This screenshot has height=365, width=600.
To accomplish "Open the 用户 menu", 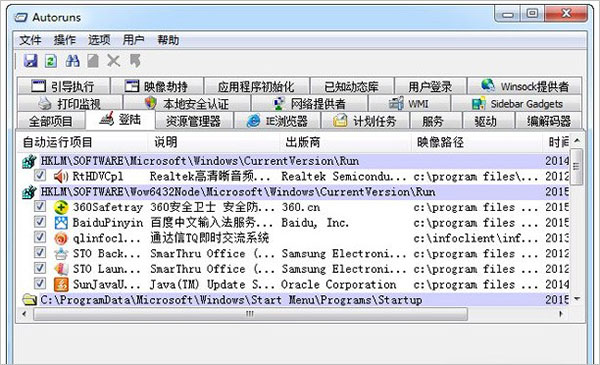I will click(133, 40).
